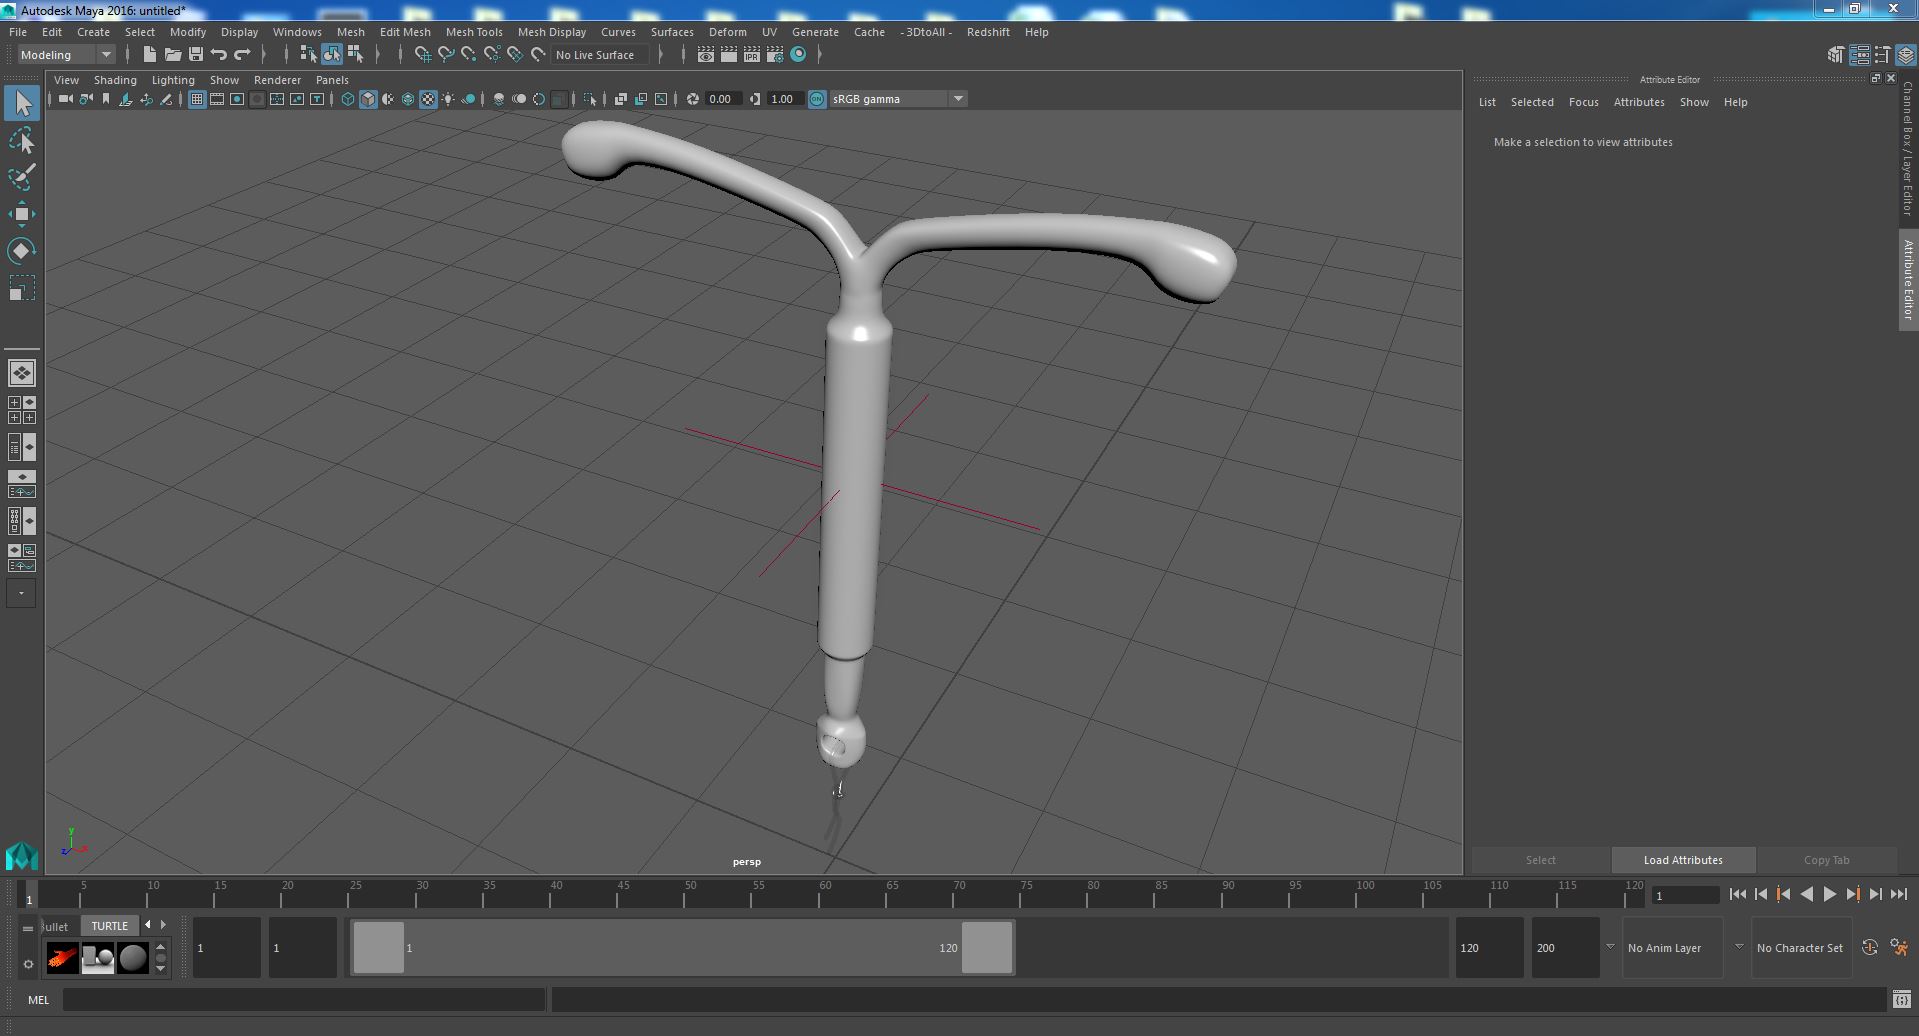Toggle auto keyframe button

pos(1869,947)
